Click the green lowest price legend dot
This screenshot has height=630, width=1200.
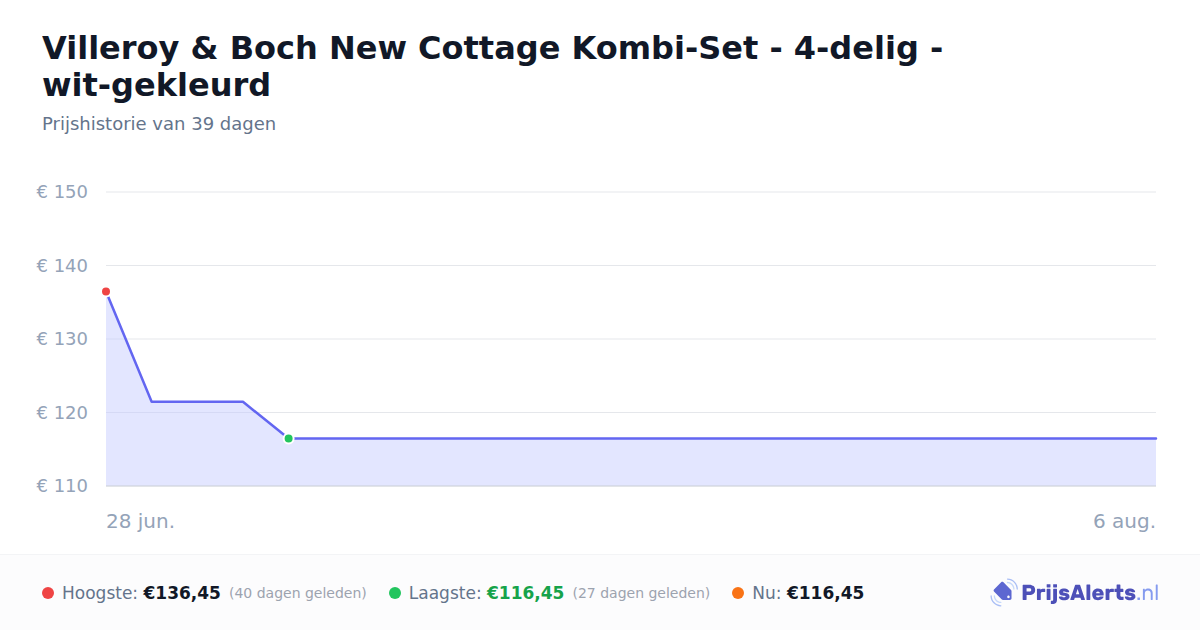click(x=395, y=593)
